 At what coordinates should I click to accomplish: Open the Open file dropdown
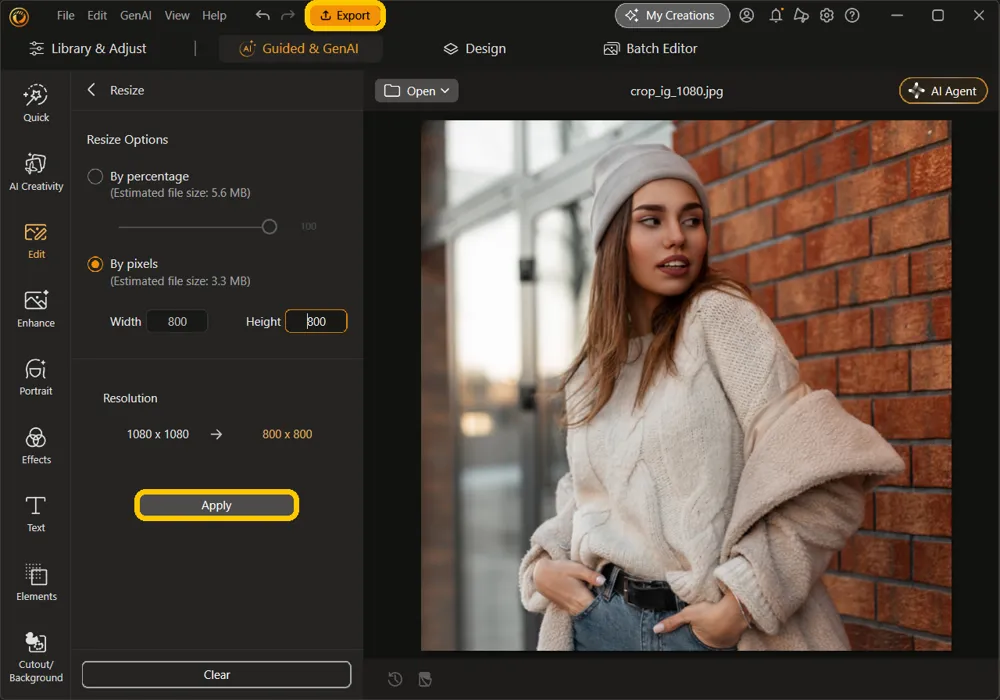coord(416,91)
